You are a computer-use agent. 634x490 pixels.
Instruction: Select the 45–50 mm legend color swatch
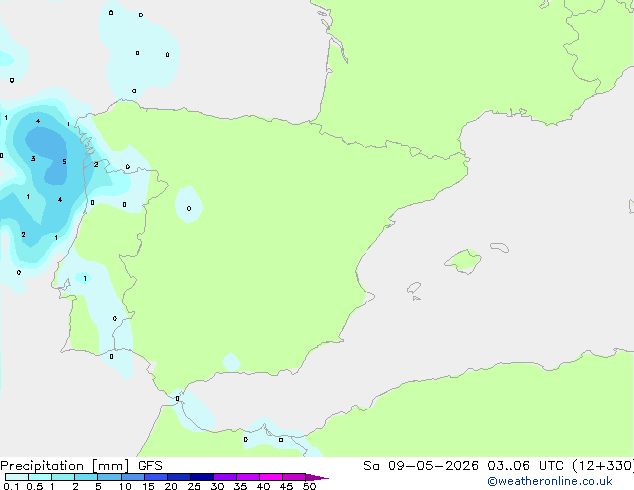pyautogui.click(x=294, y=477)
